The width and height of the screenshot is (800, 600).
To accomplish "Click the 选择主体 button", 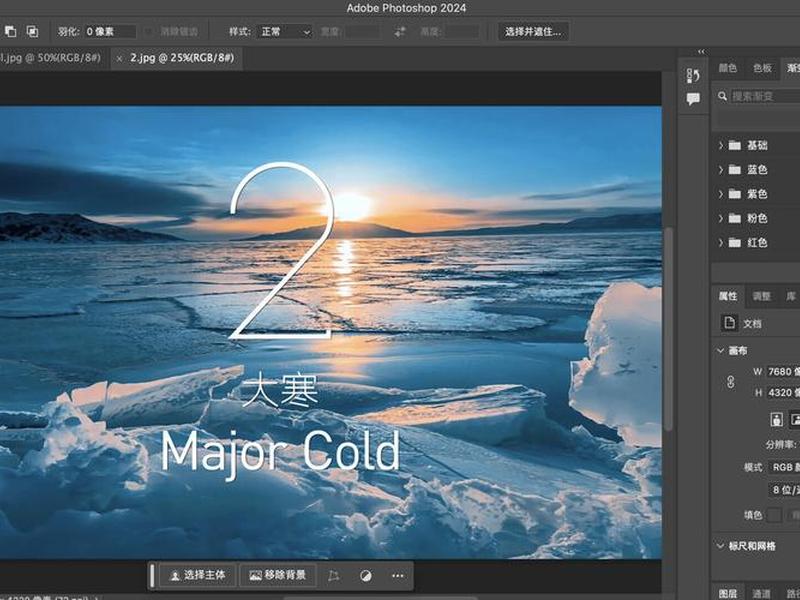I will coord(197,576).
